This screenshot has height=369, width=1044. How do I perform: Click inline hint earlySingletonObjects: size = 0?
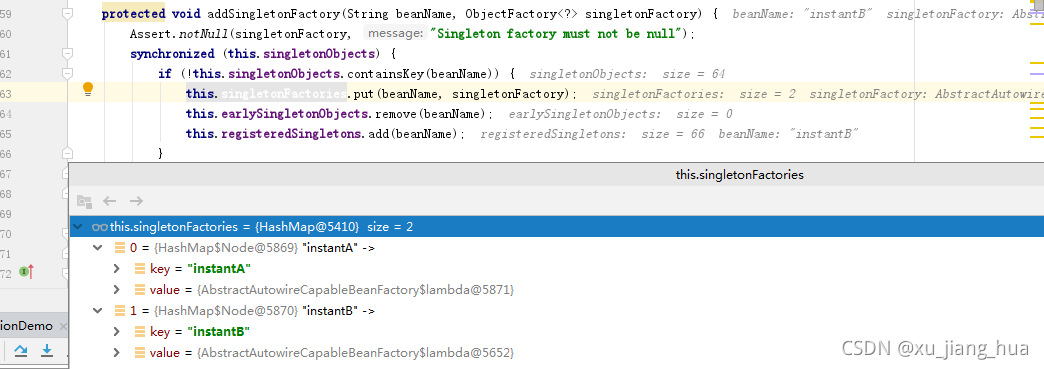621,114
